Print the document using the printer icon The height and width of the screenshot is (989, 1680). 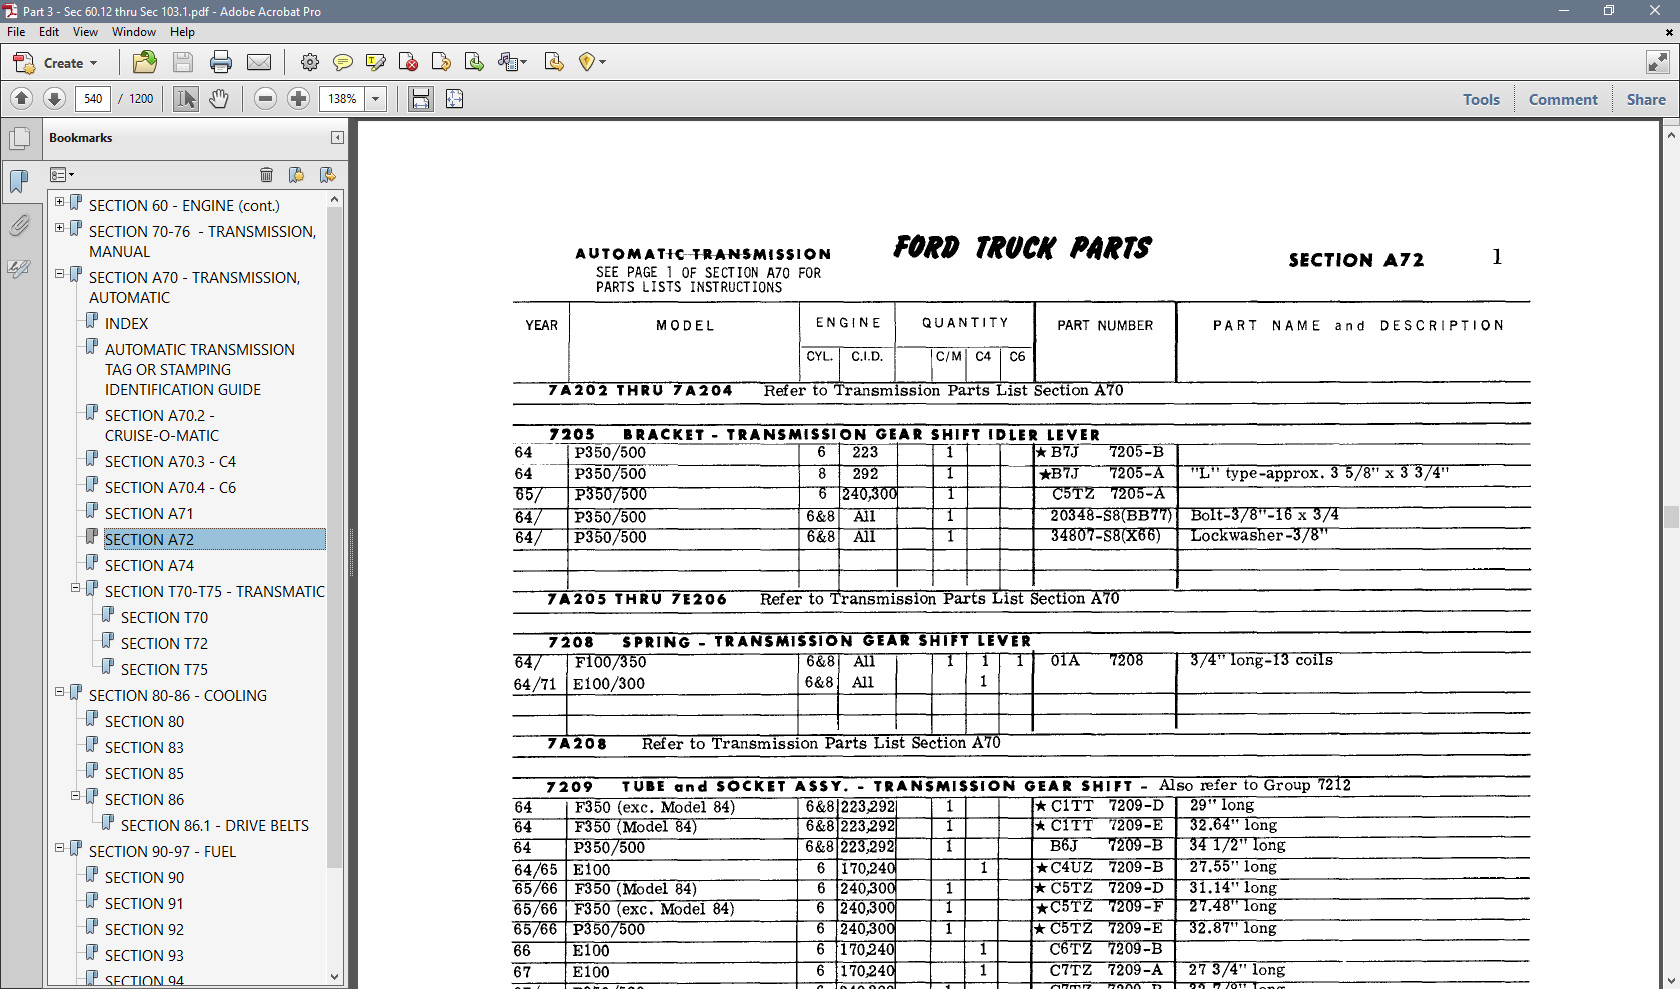point(221,62)
